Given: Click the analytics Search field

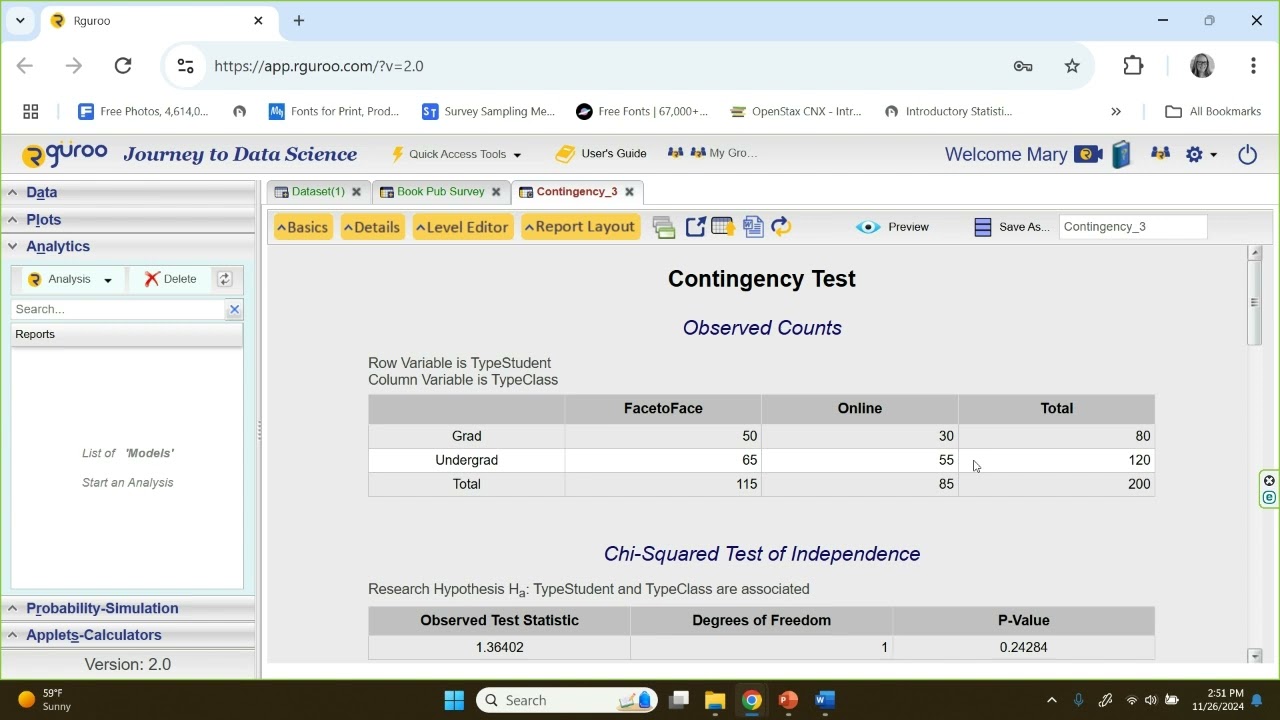Looking at the screenshot, I should (x=119, y=309).
